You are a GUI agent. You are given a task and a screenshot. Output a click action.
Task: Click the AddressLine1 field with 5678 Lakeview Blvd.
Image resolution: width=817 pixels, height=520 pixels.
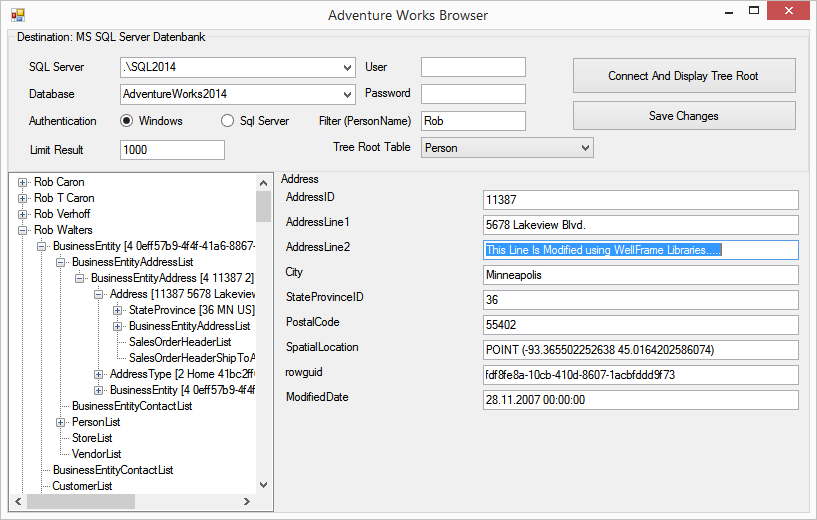pyautogui.click(x=640, y=225)
